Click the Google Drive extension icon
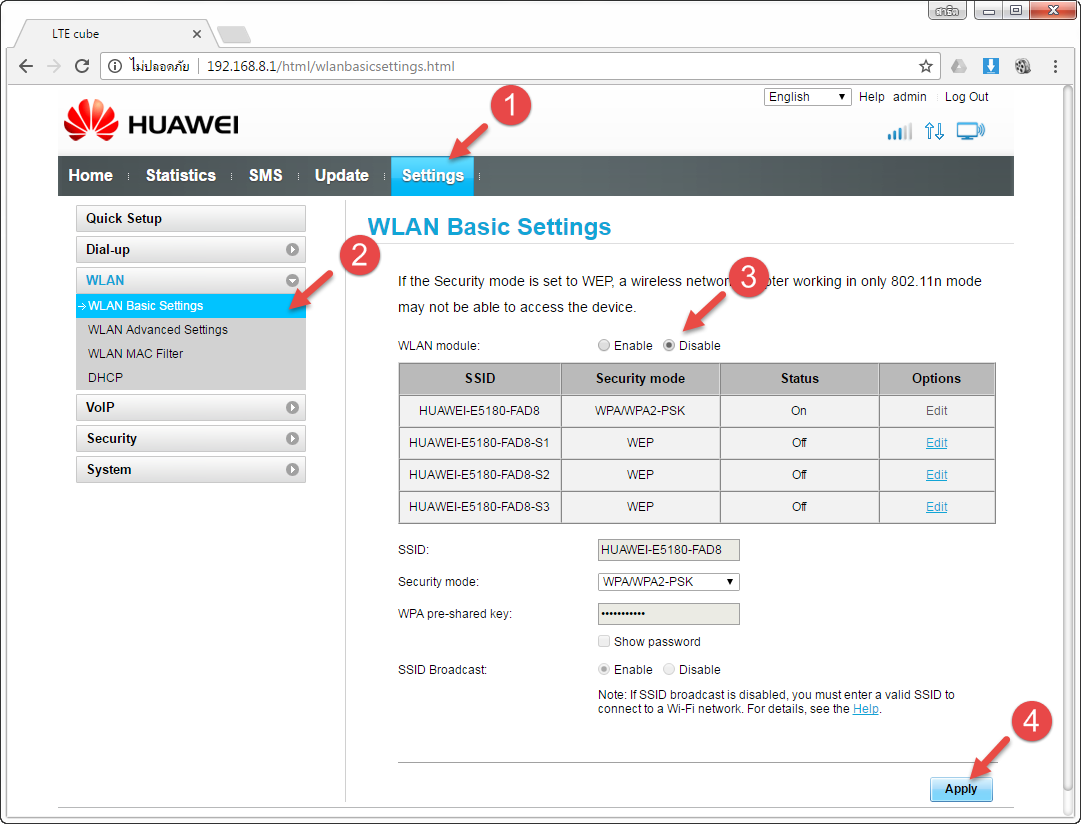 (x=958, y=66)
